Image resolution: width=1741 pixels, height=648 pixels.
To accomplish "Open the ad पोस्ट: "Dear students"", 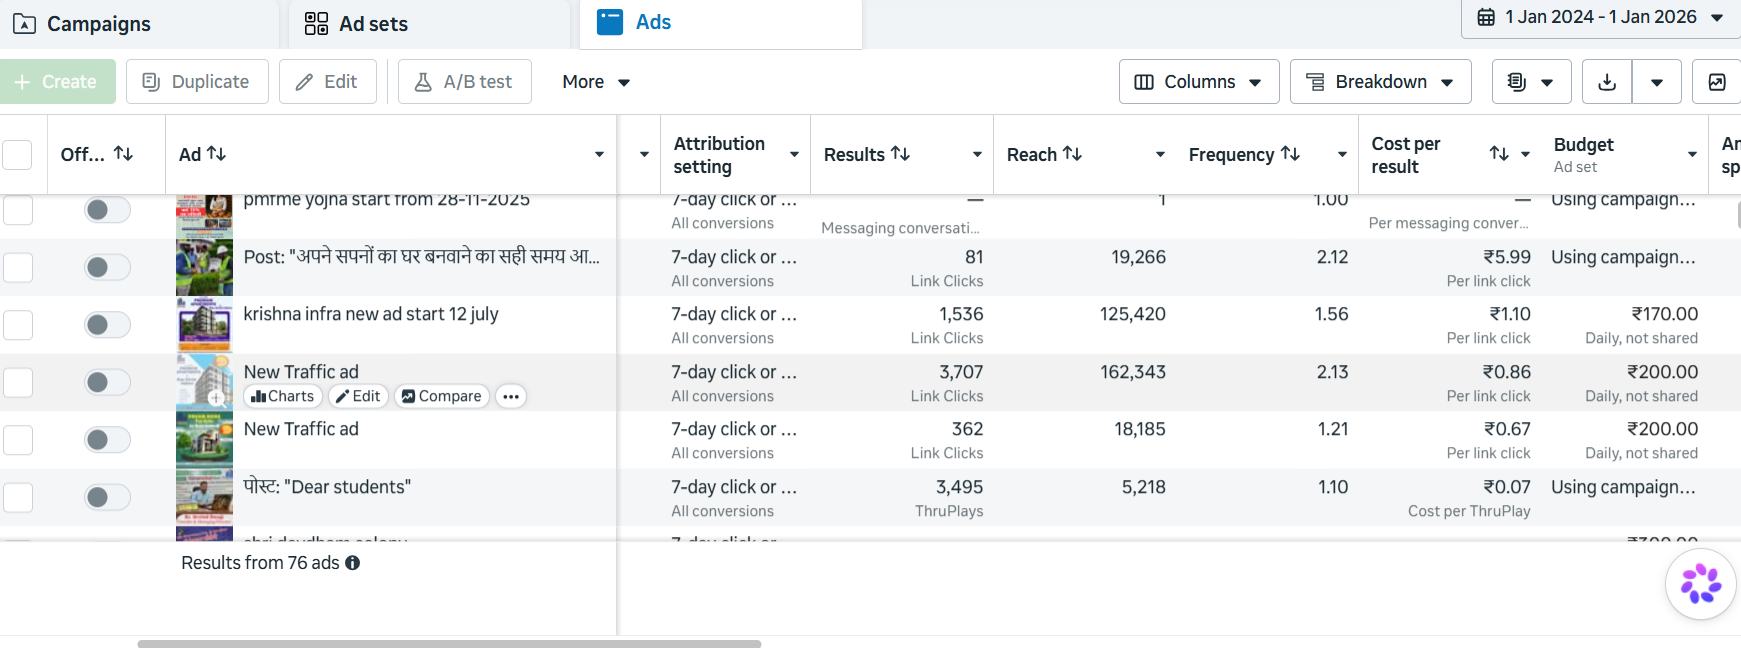I will coord(327,487).
